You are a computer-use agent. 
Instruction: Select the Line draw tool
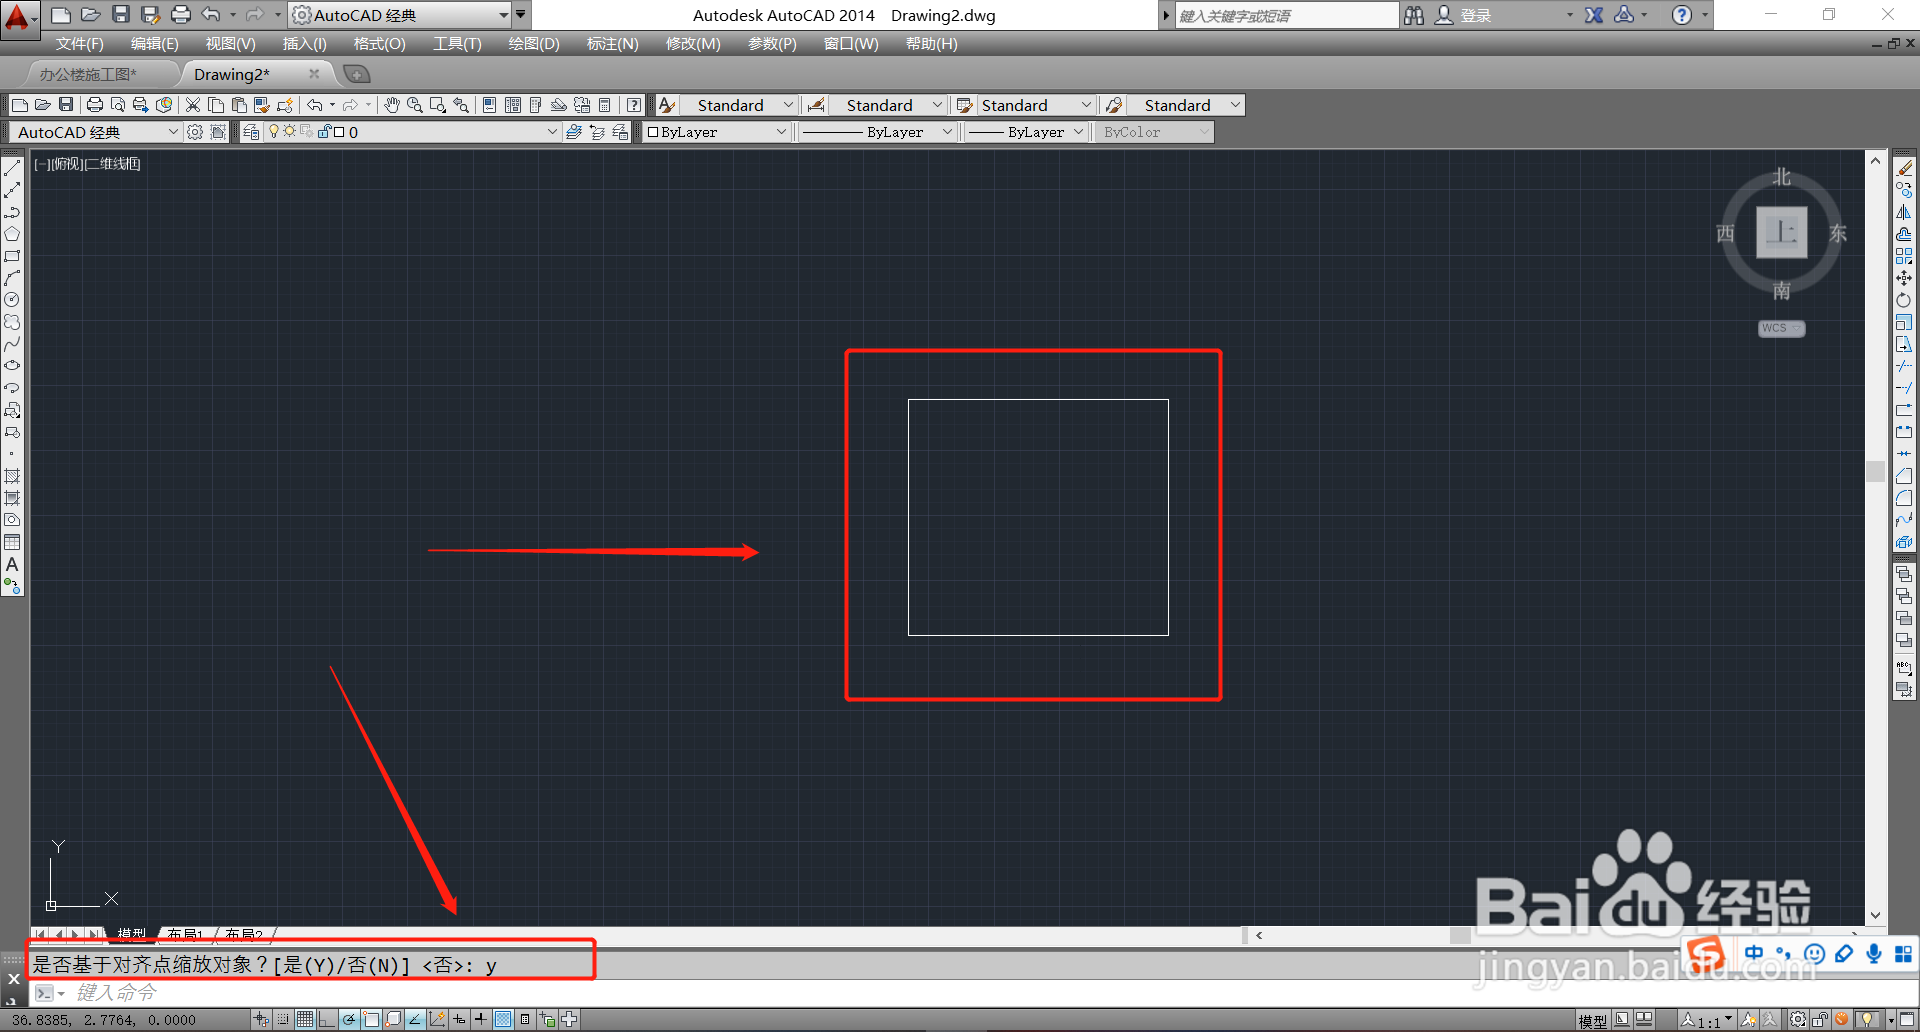pos(12,168)
